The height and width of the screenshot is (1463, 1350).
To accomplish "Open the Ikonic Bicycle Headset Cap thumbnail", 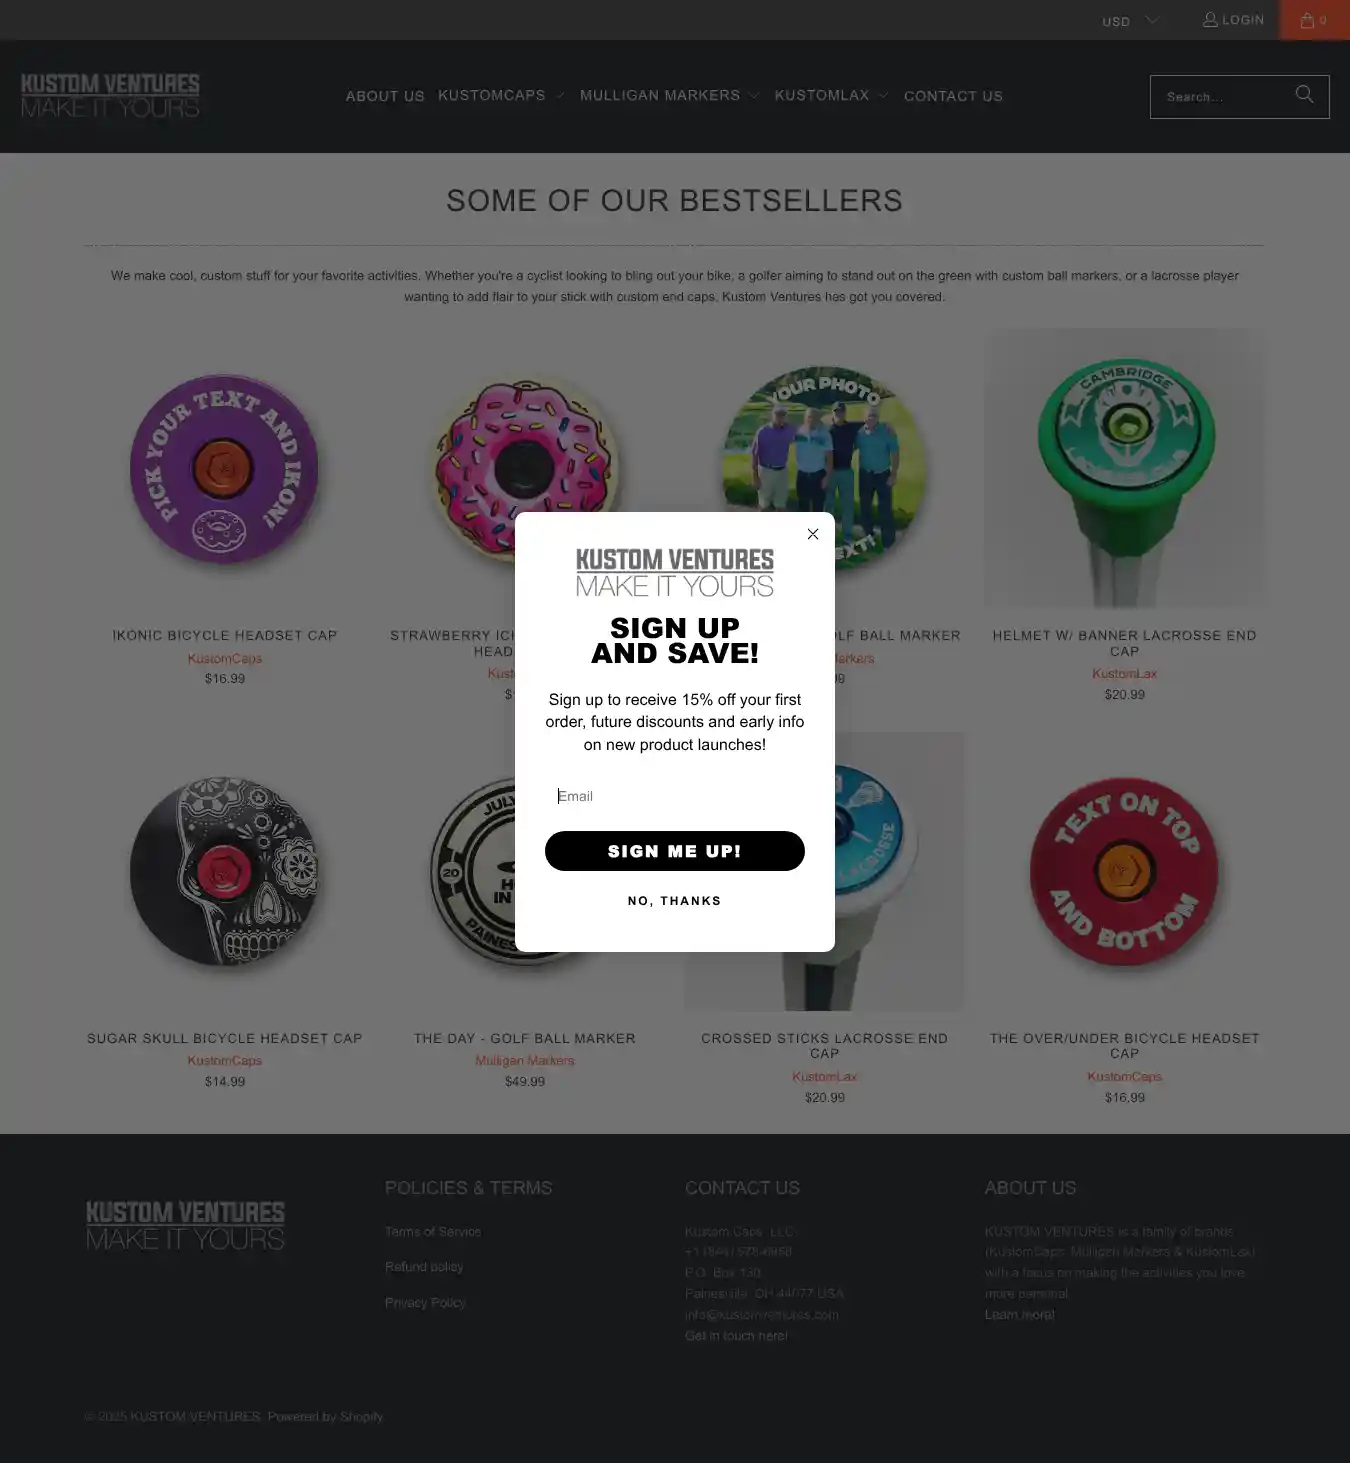I will [x=225, y=469].
